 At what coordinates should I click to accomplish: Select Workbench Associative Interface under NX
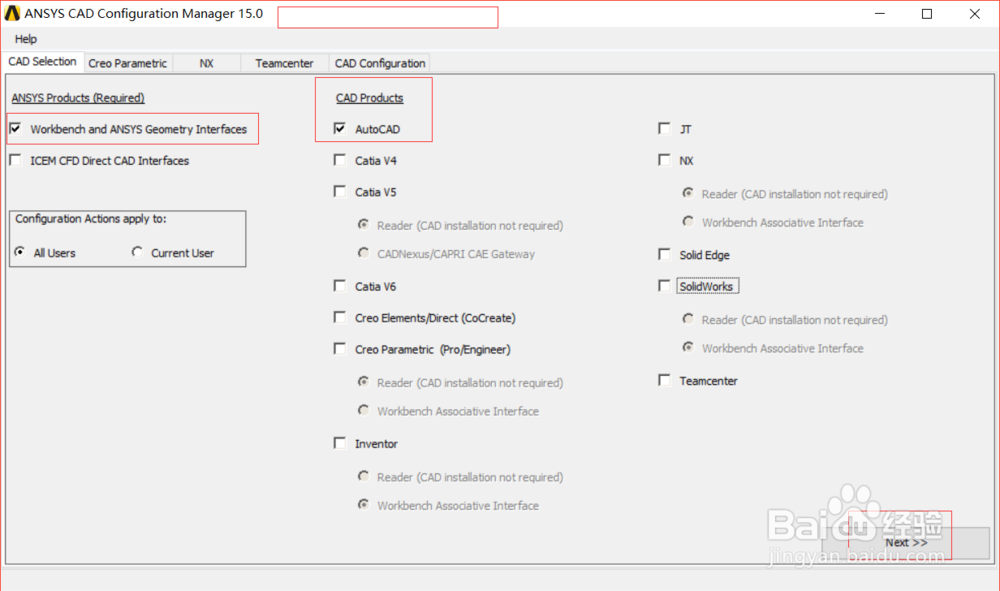(688, 222)
